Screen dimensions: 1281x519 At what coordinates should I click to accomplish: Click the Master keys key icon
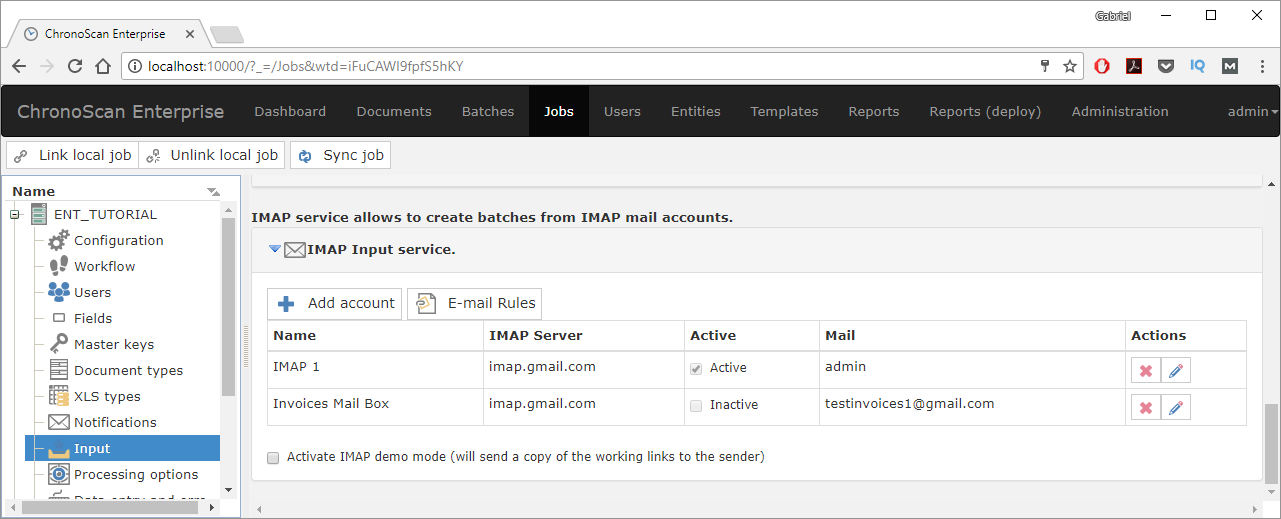(x=59, y=344)
